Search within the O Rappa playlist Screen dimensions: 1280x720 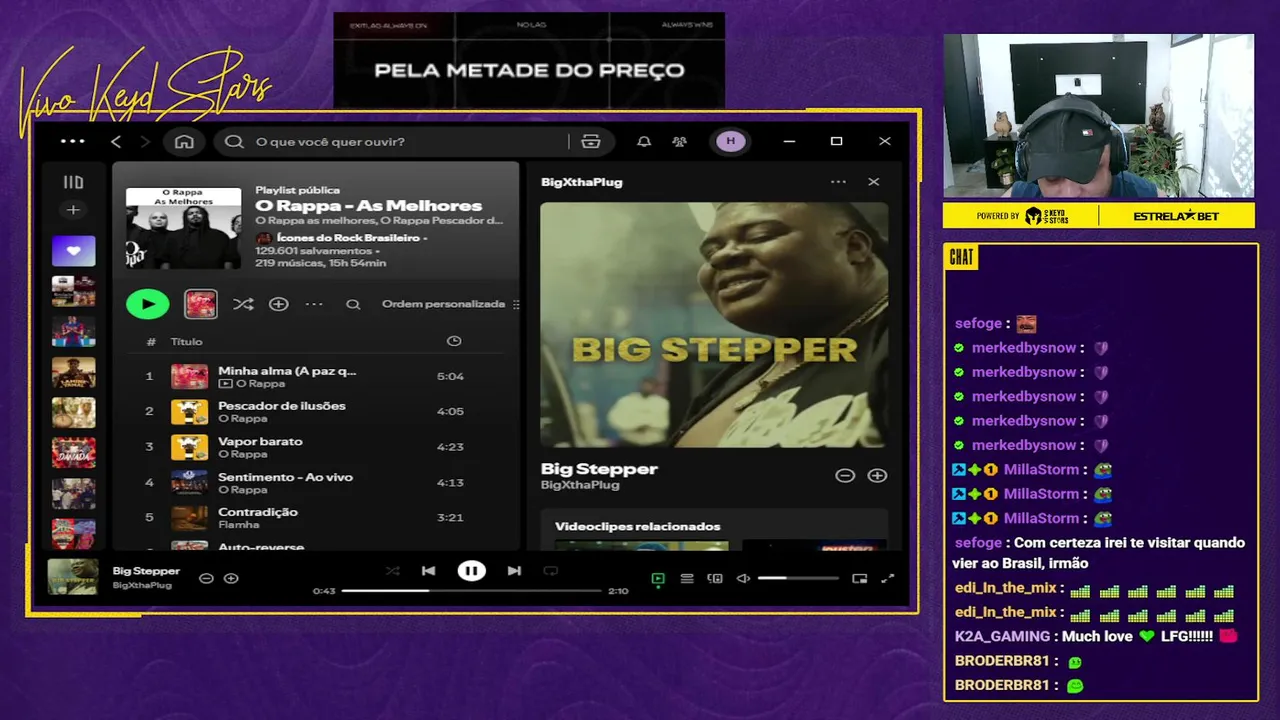(353, 304)
